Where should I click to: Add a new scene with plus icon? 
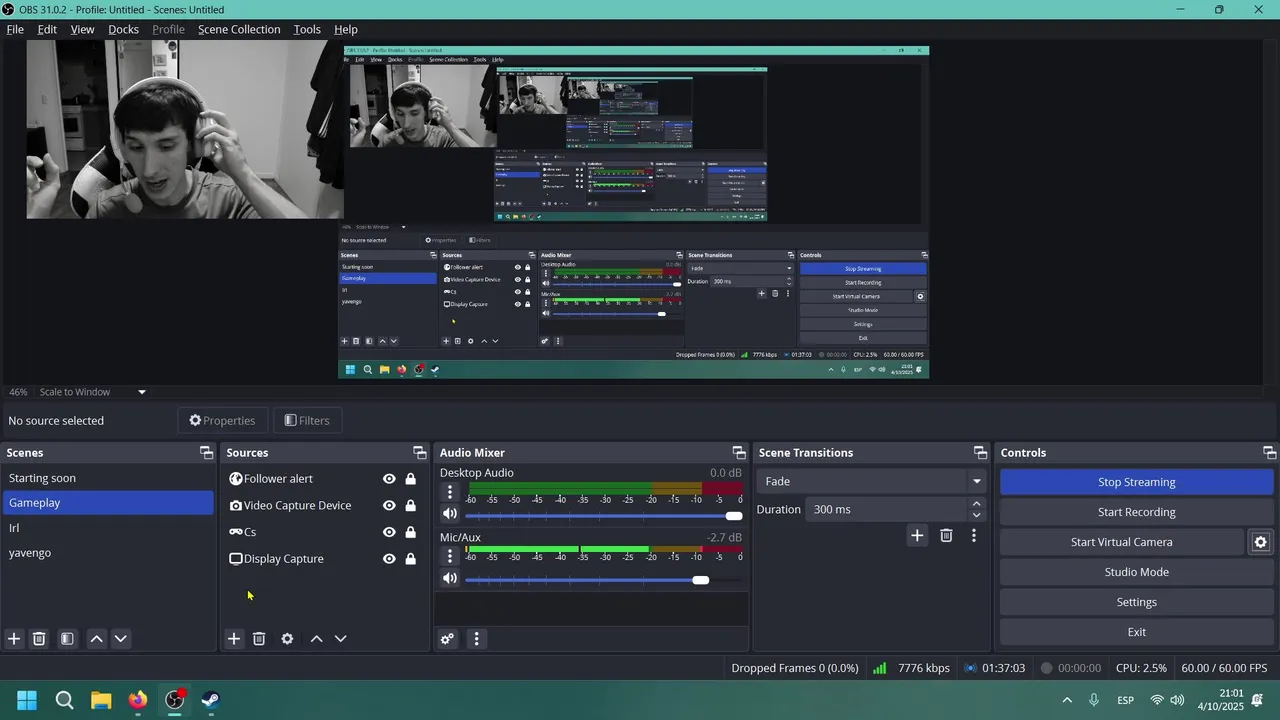click(x=14, y=638)
